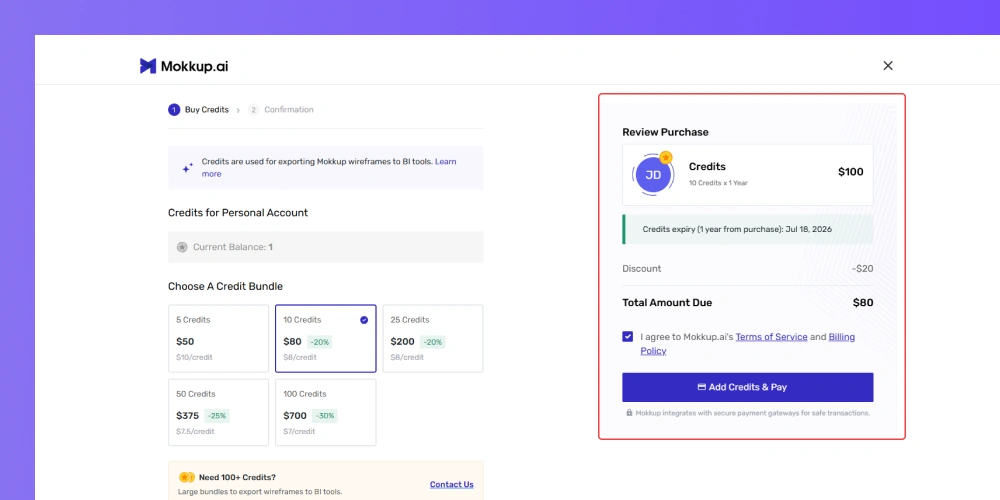The image size is (1000, 500).
Task: Choose the 50 Credits bundle
Action: [218, 413]
